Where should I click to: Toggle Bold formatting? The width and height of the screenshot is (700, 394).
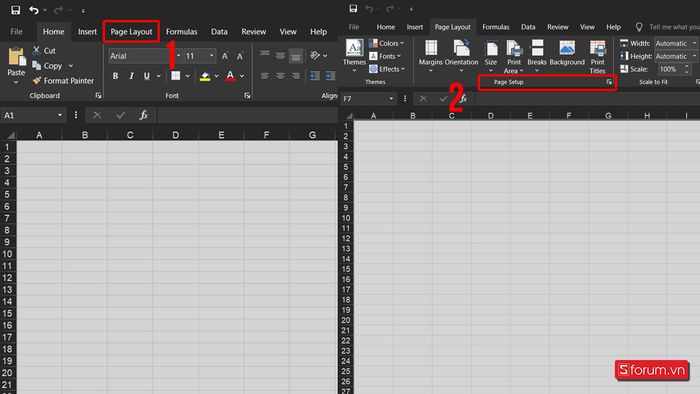point(115,76)
